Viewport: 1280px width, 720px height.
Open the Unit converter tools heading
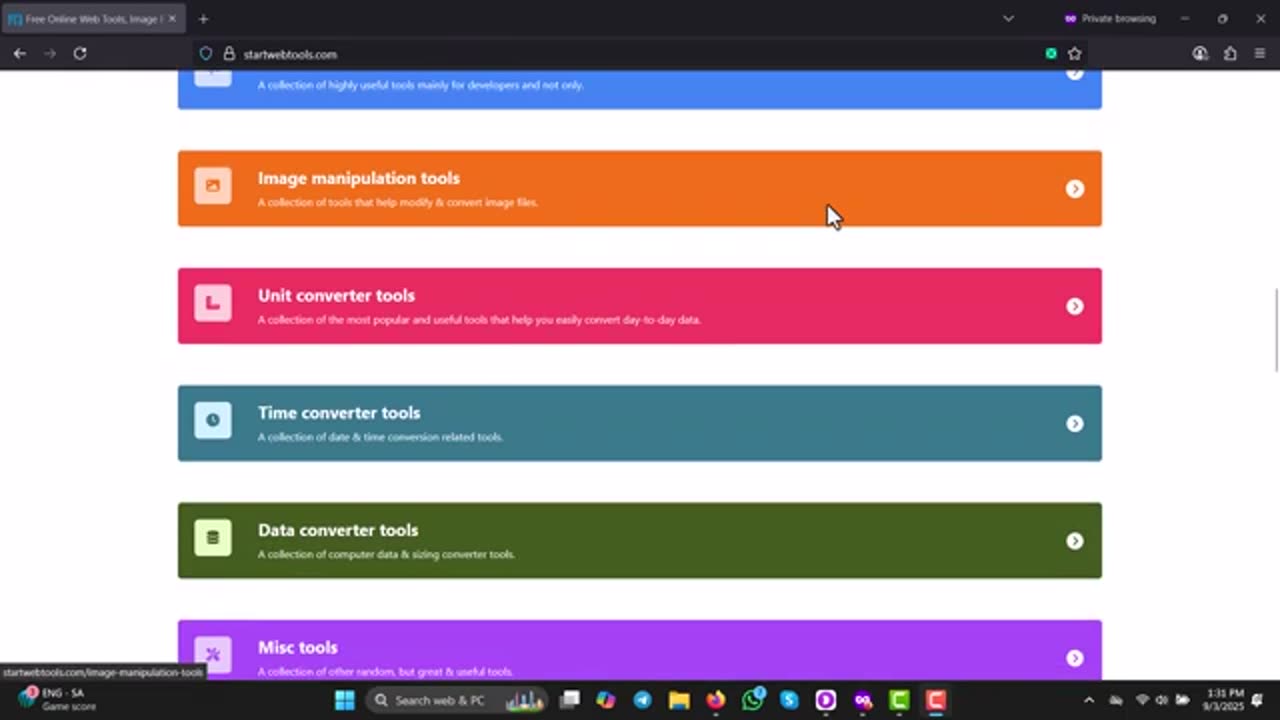pyautogui.click(x=336, y=295)
